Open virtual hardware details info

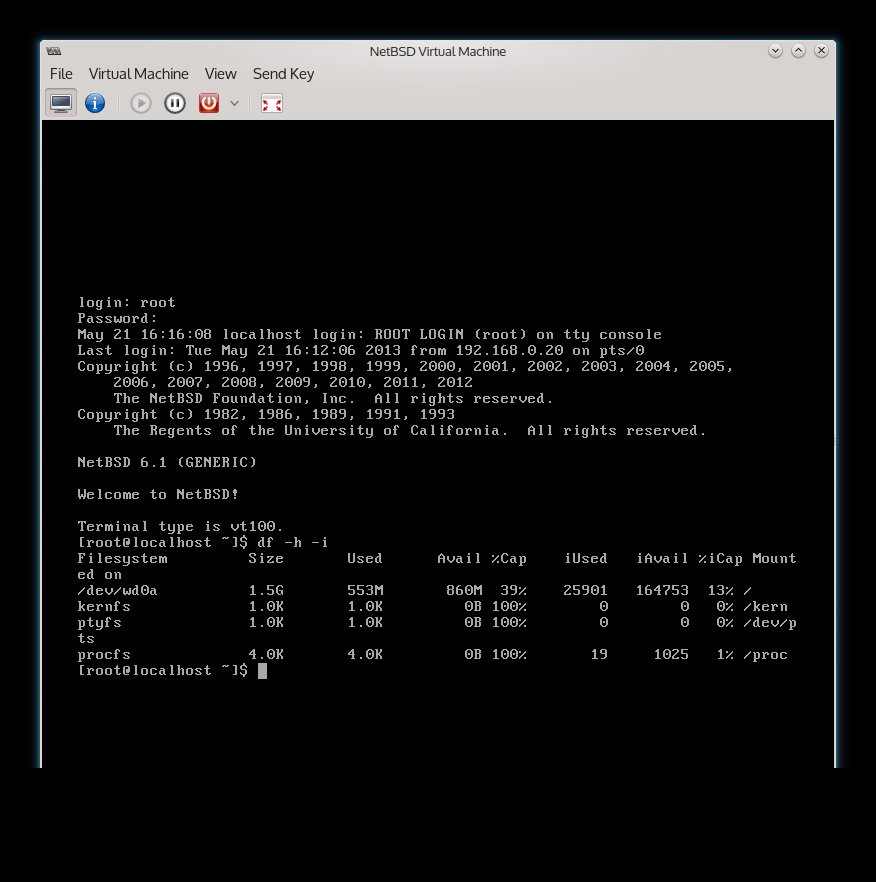[95, 104]
